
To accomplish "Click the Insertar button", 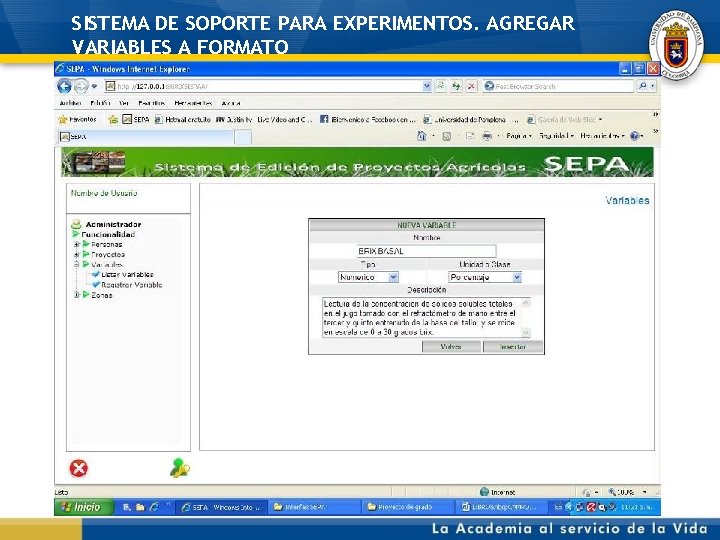I will [x=513, y=347].
